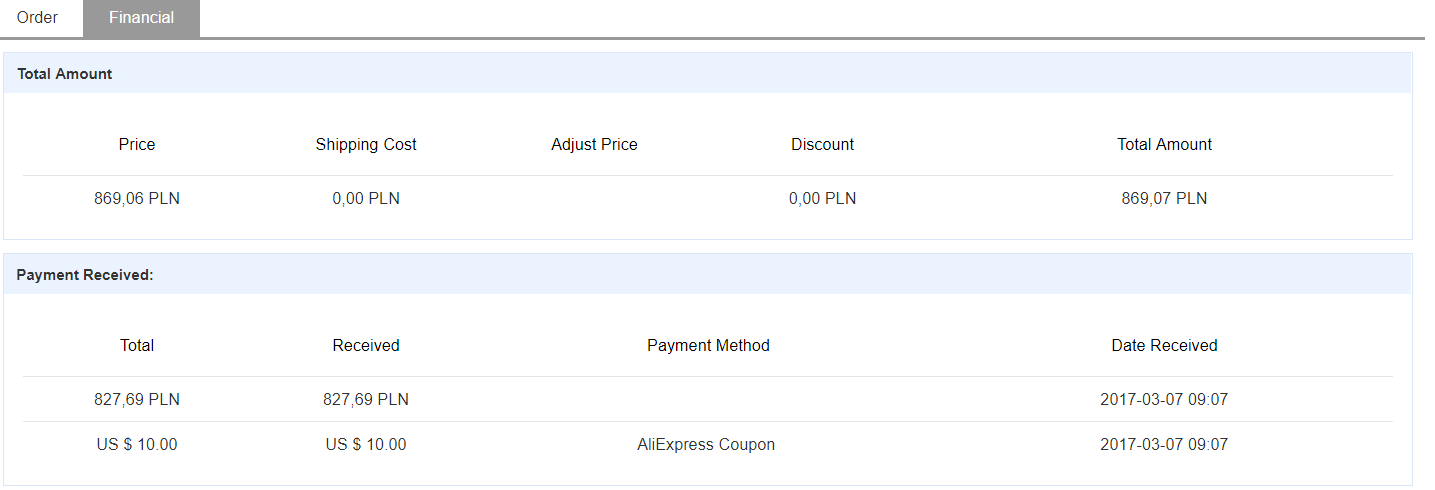Screen dimensions: 1435x490
Task: Click the 0,00 PLN discount value
Action: click(822, 198)
